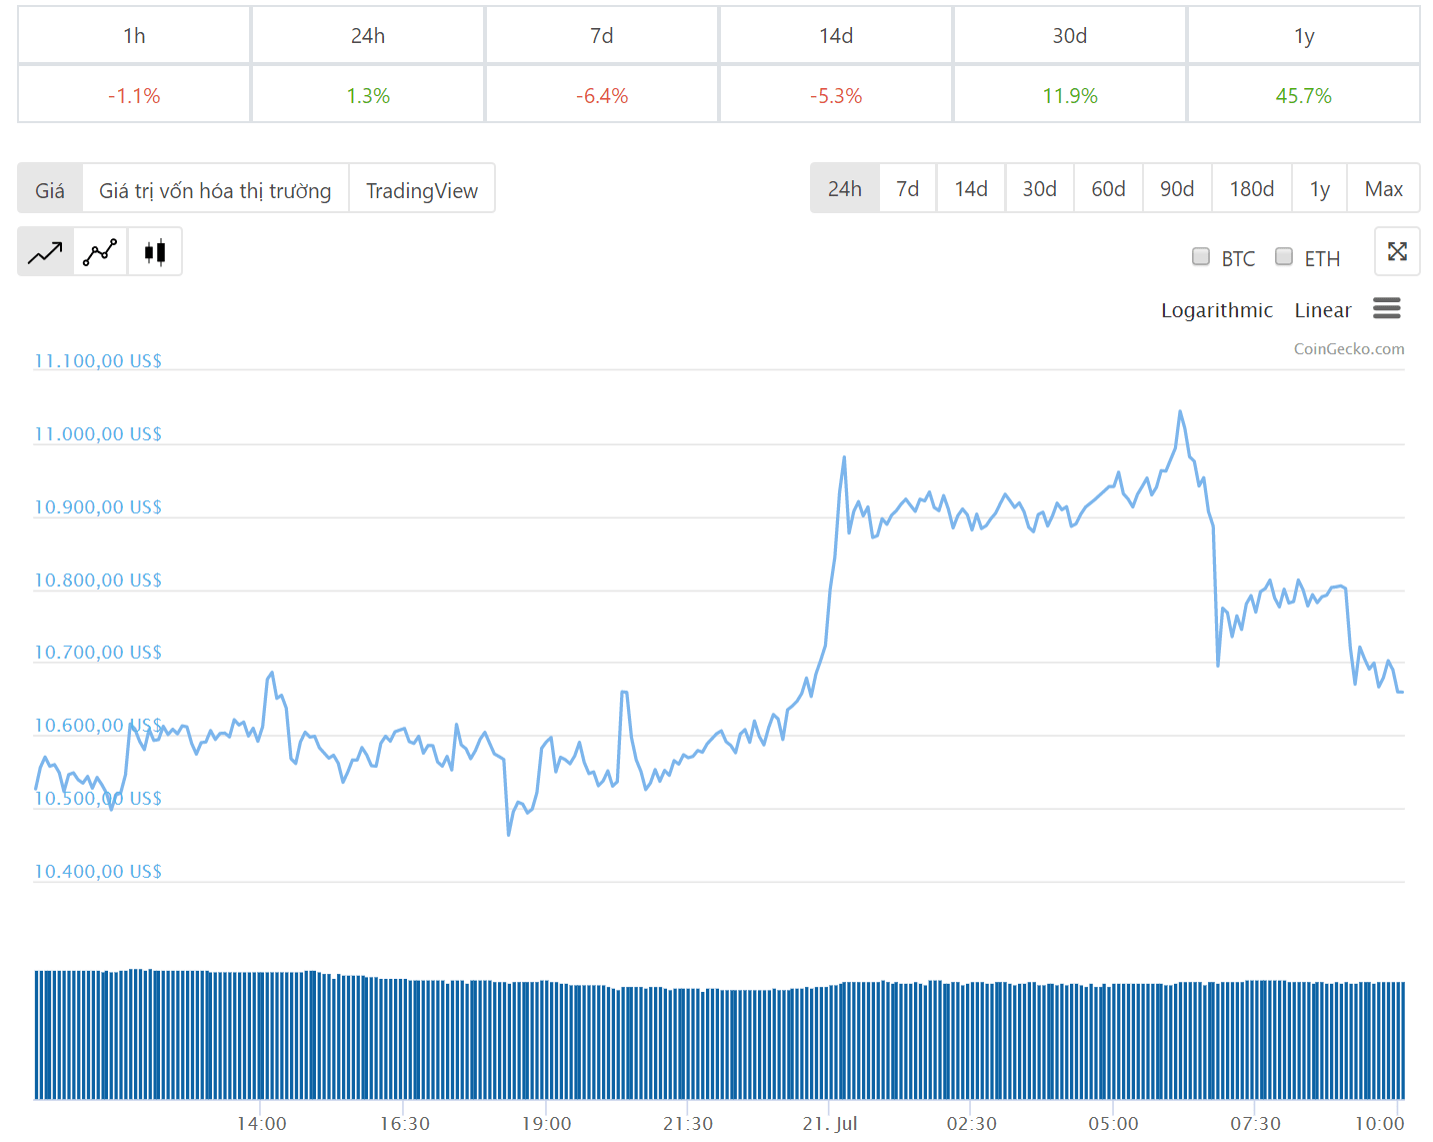The image size is (1433, 1142).
Task: Click the 1h column header
Action: tap(134, 35)
